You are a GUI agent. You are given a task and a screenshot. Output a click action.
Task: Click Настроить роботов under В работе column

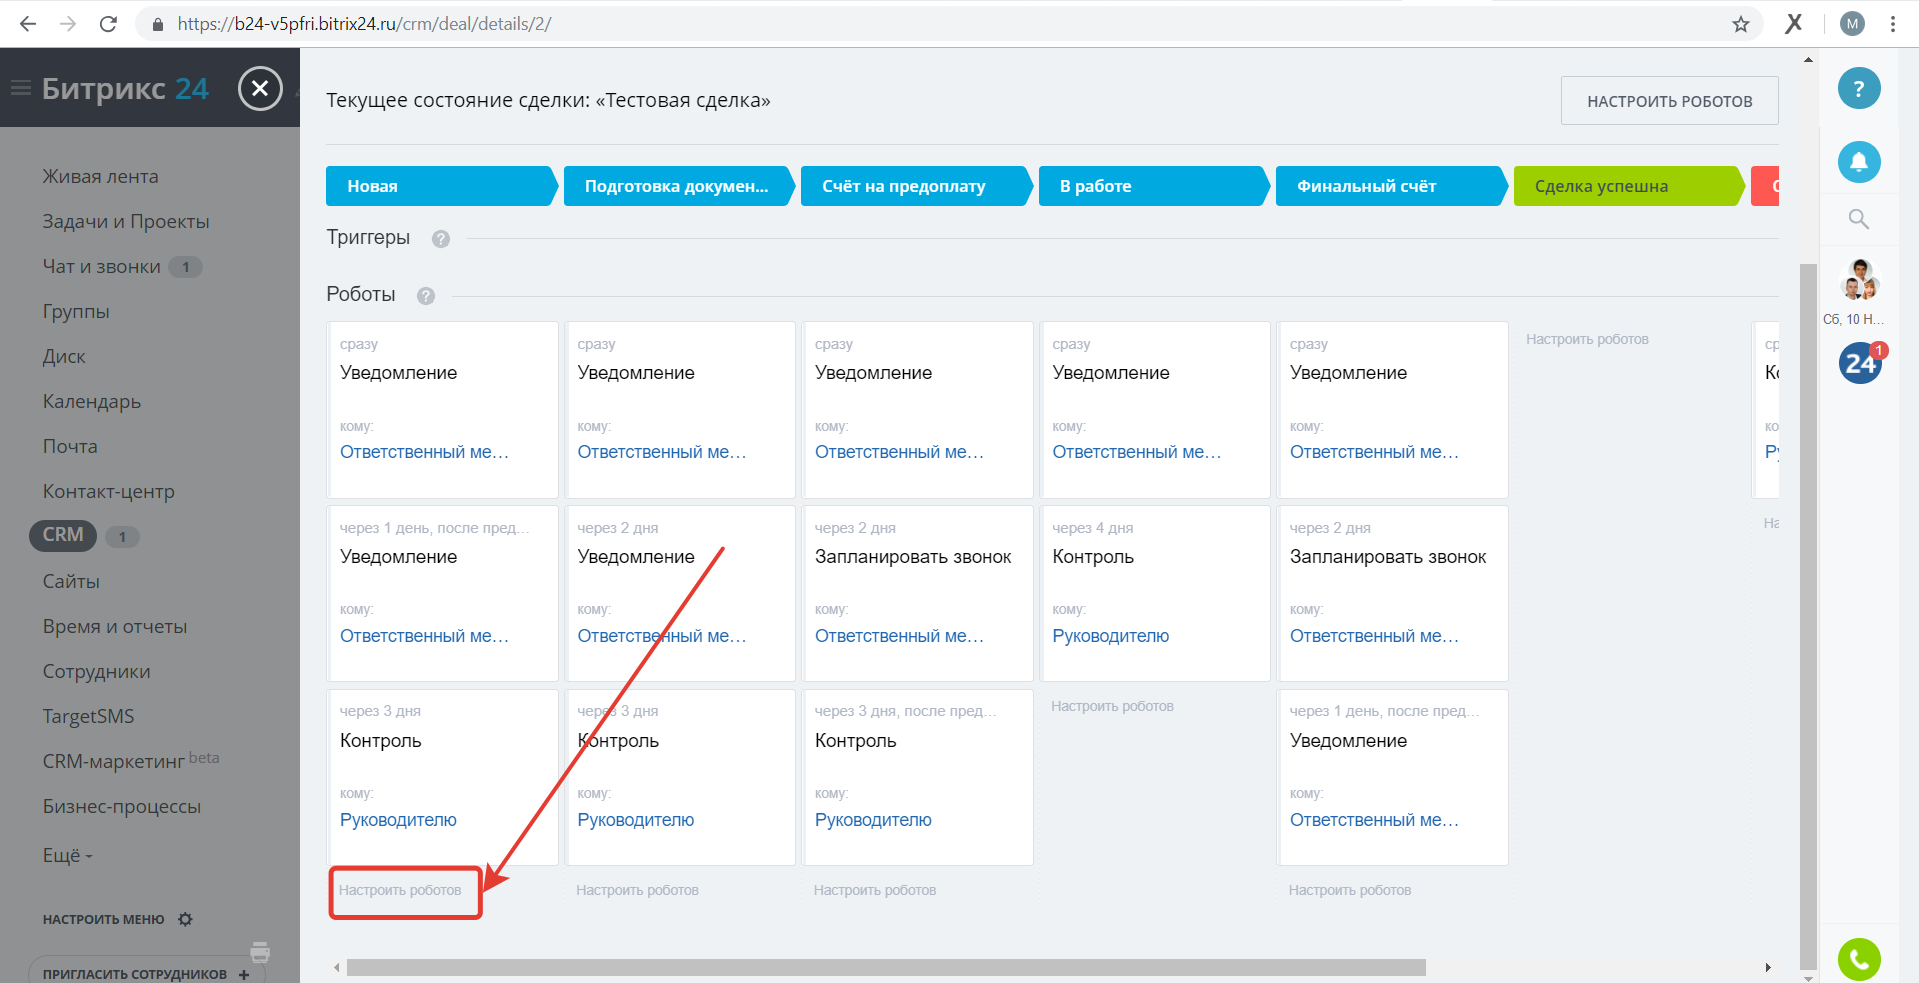[x=1112, y=706]
